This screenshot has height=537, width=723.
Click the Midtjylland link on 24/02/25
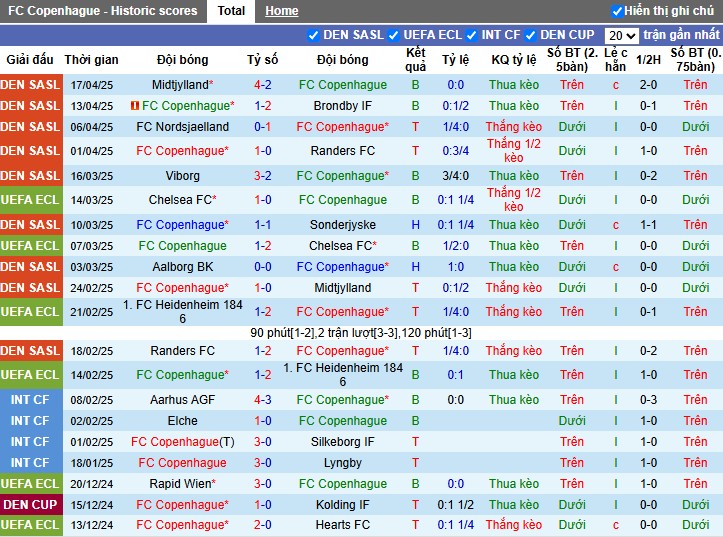343,288
